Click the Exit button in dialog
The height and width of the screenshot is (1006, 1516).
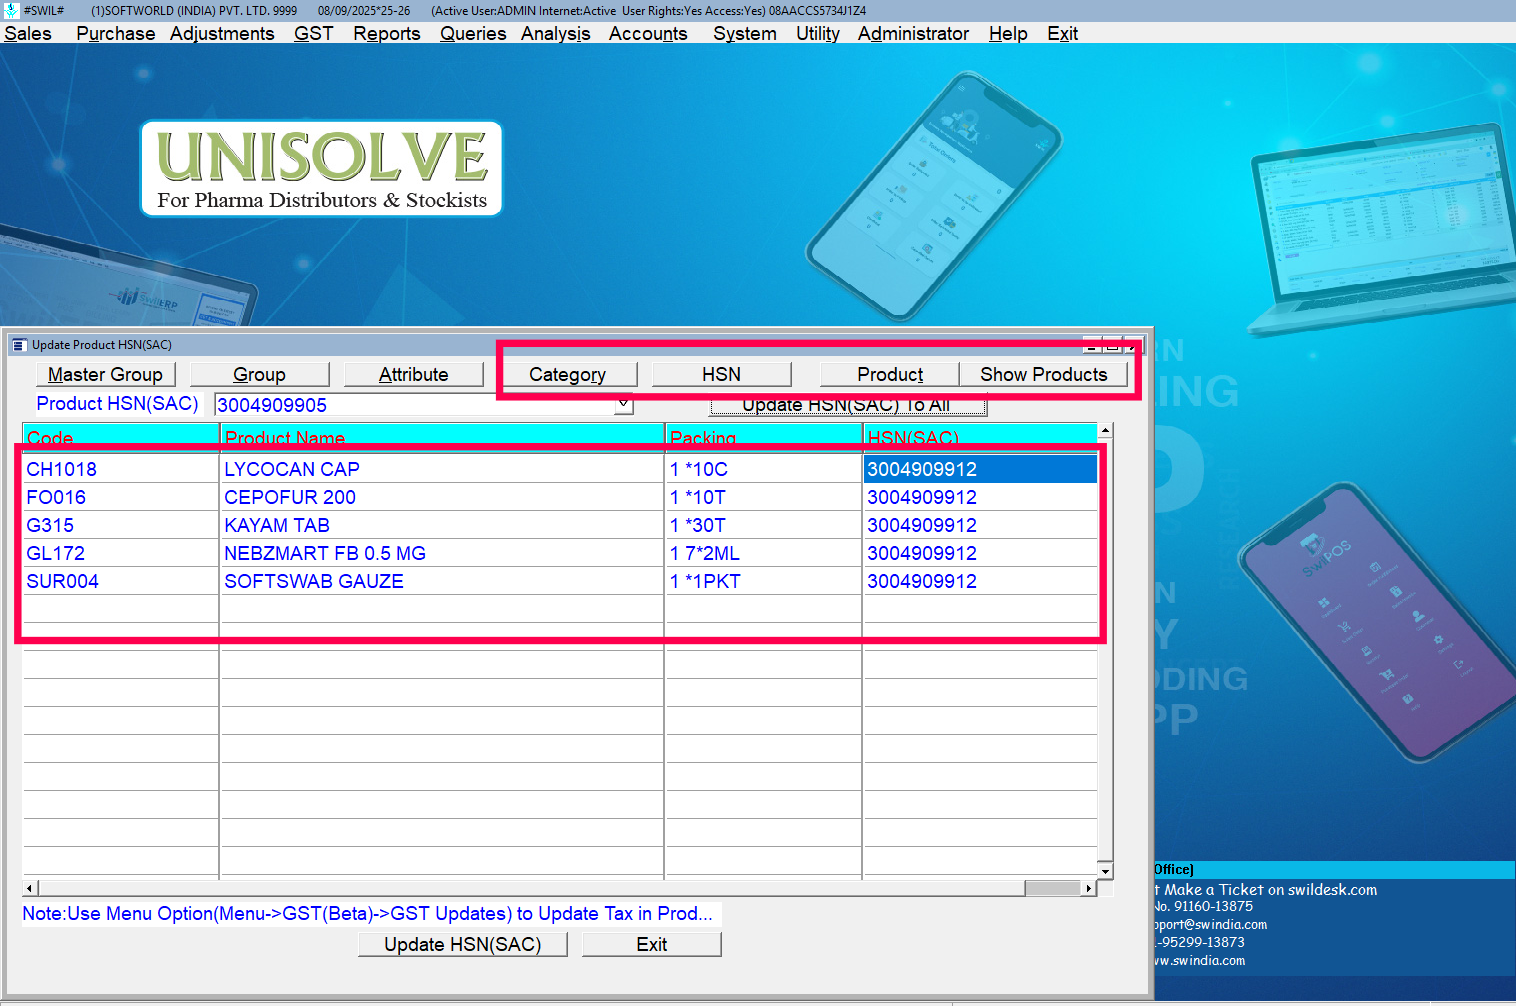651,944
